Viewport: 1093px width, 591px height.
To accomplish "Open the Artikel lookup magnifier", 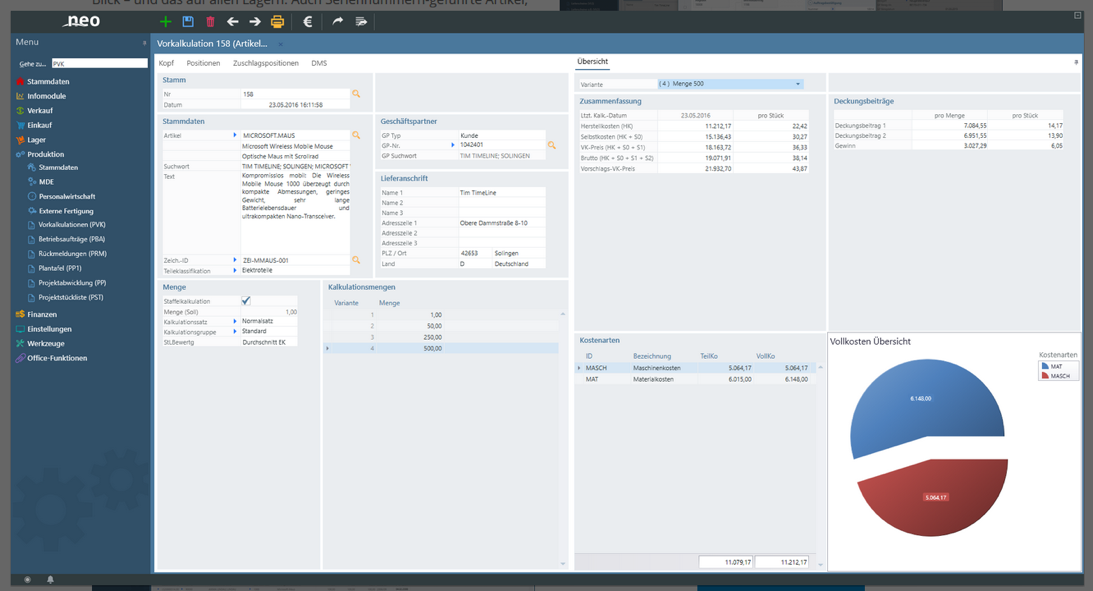I will coord(358,132).
